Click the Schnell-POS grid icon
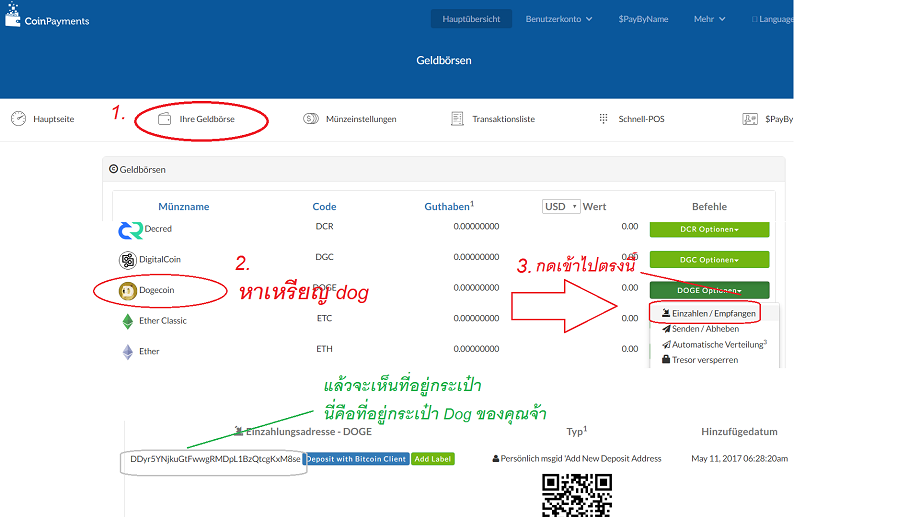Image resolution: width=920 pixels, height=517 pixels. [603, 119]
